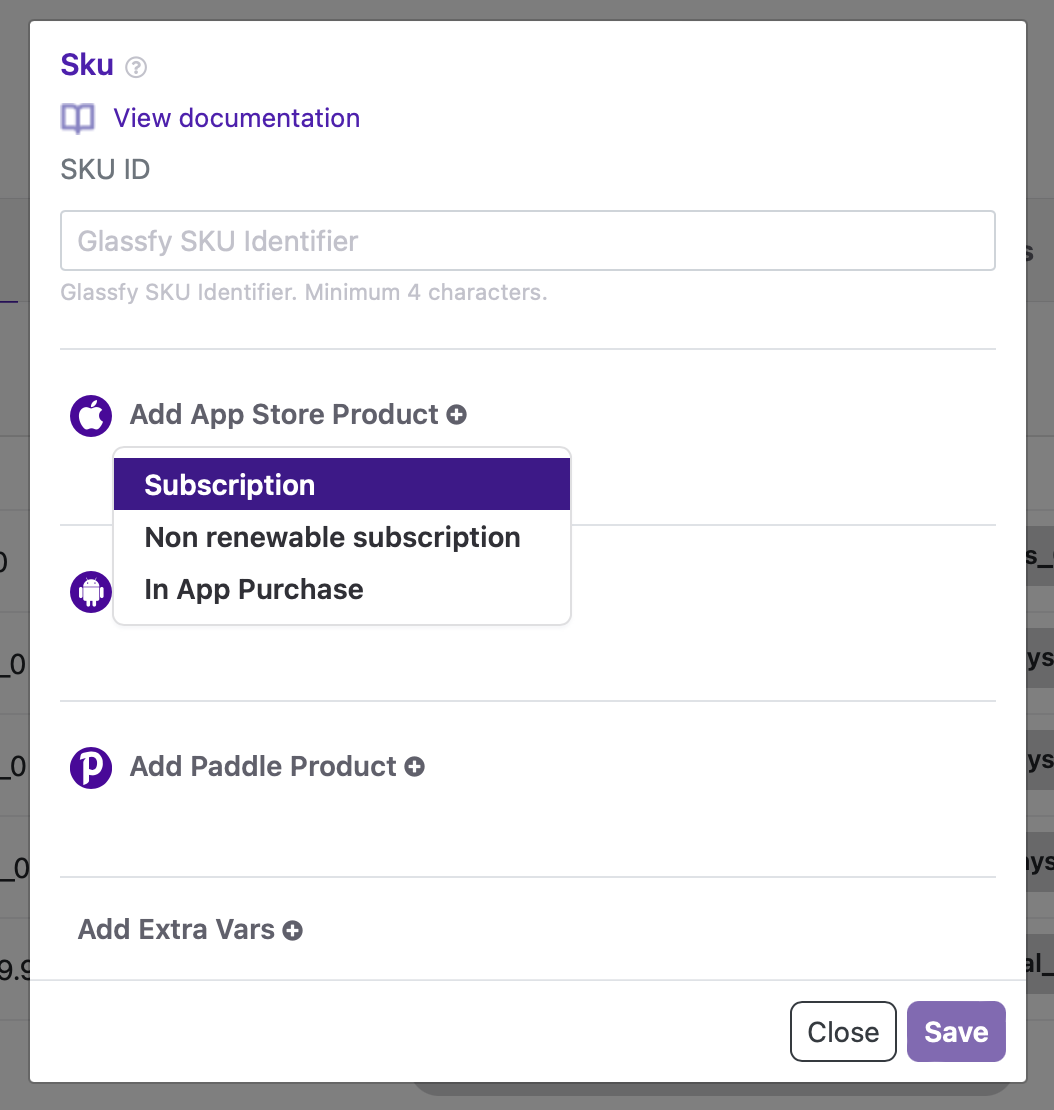The height and width of the screenshot is (1110, 1054).
Task: Click the Add Paddle Product label text
Action: tap(263, 767)
